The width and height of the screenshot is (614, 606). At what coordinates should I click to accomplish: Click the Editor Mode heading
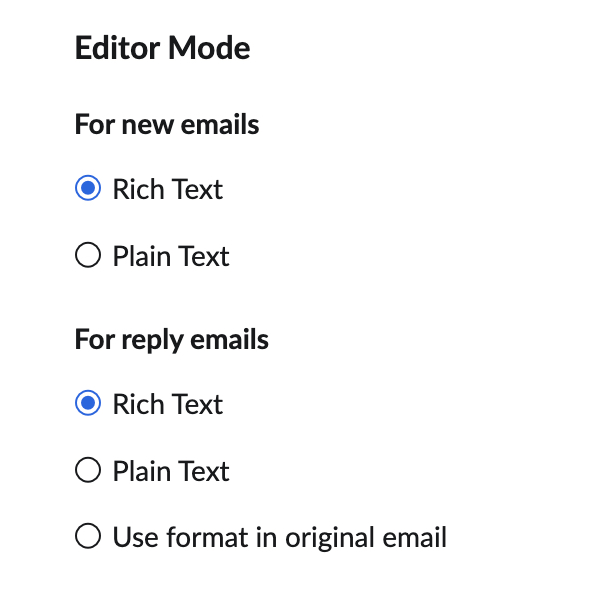[x=162, y=48]
